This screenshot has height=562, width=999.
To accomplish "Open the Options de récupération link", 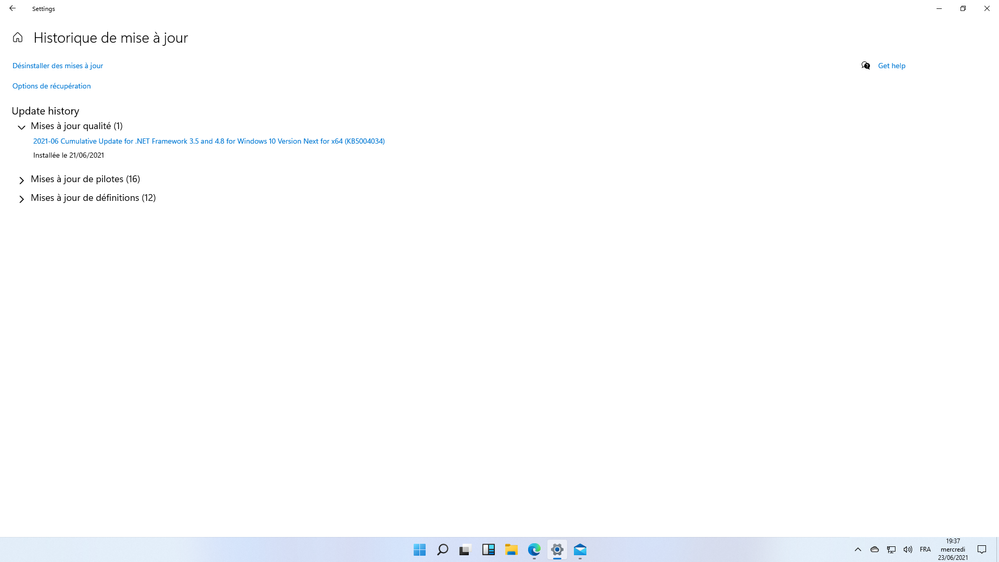I will click(52, 86).
